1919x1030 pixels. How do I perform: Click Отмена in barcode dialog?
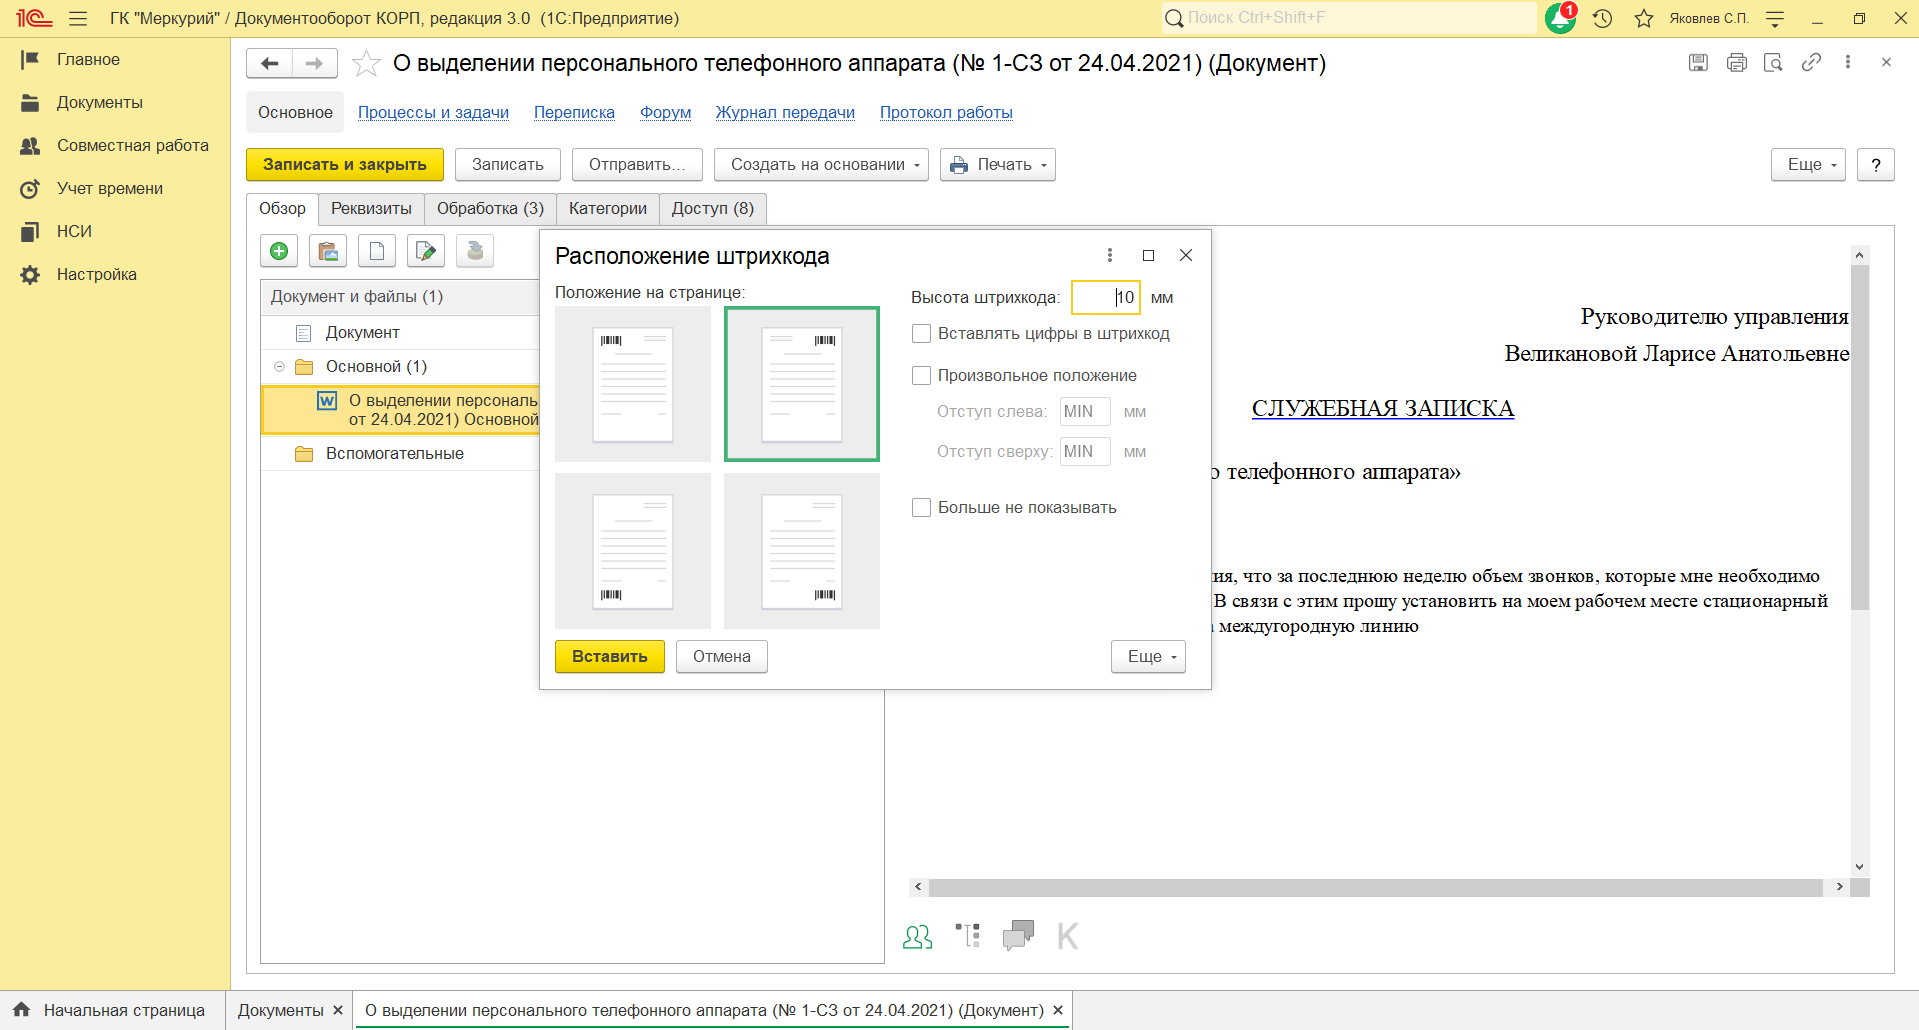(x=722, y=656)
